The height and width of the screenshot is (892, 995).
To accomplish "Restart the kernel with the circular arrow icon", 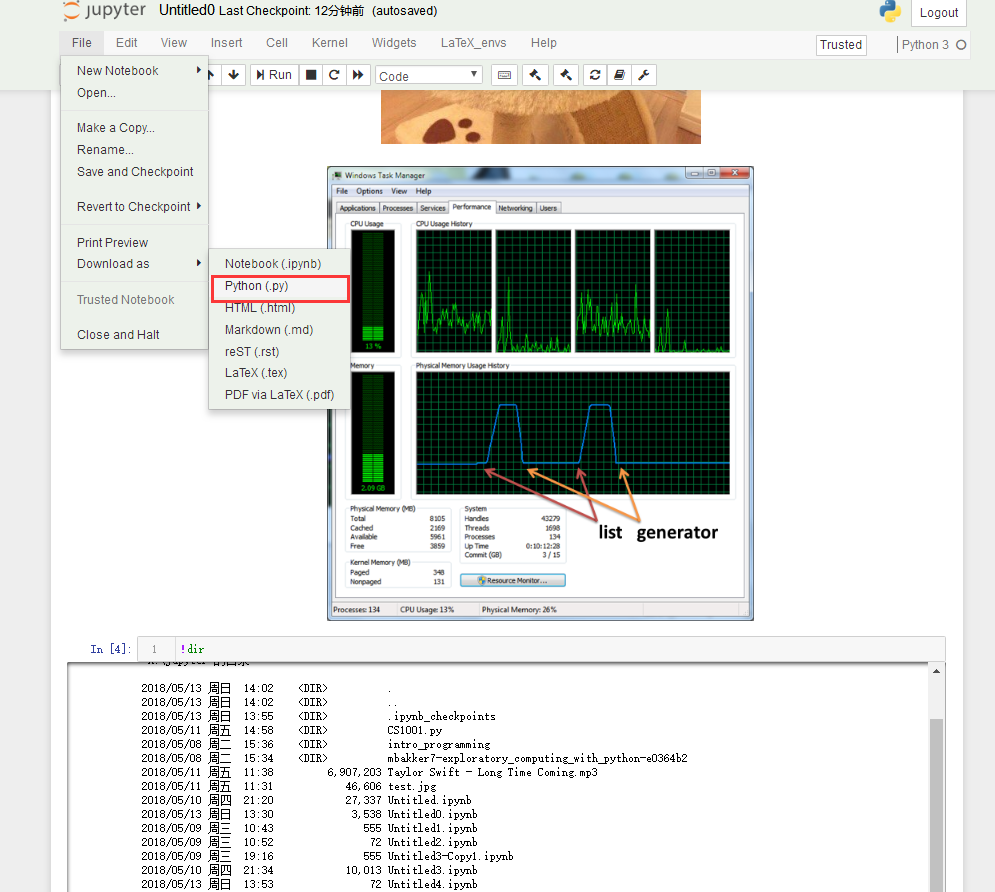I will [334, 75].
